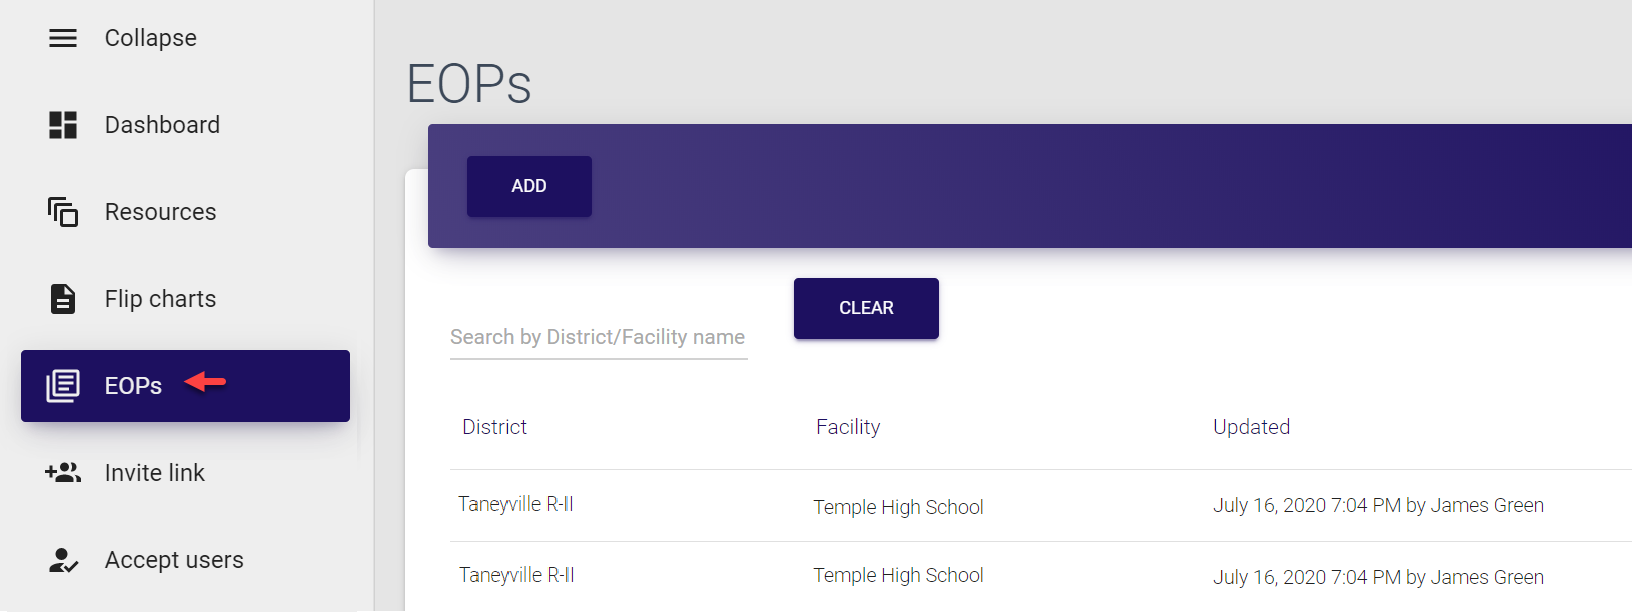Click the Flip charts document icon
1632x612 pixels.
(63, 299)
